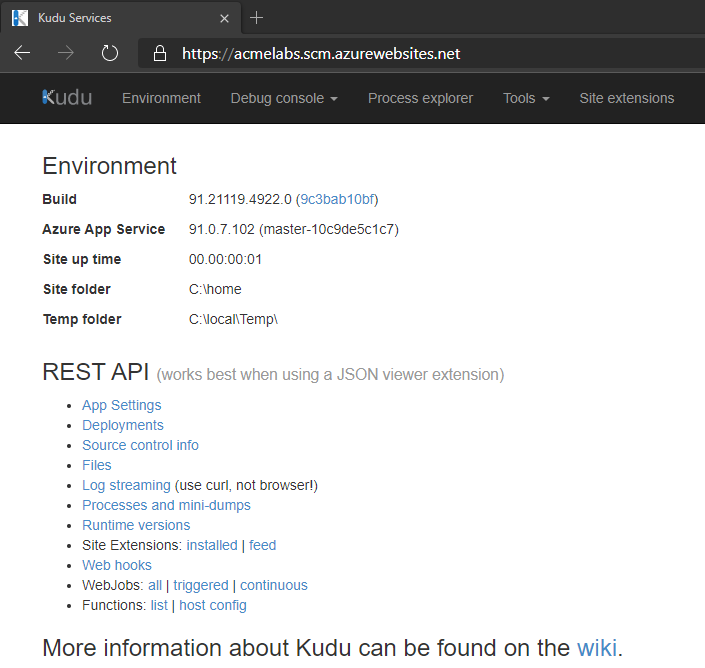
Task: Close the Kudu Services tab
Action: point(225,18)
